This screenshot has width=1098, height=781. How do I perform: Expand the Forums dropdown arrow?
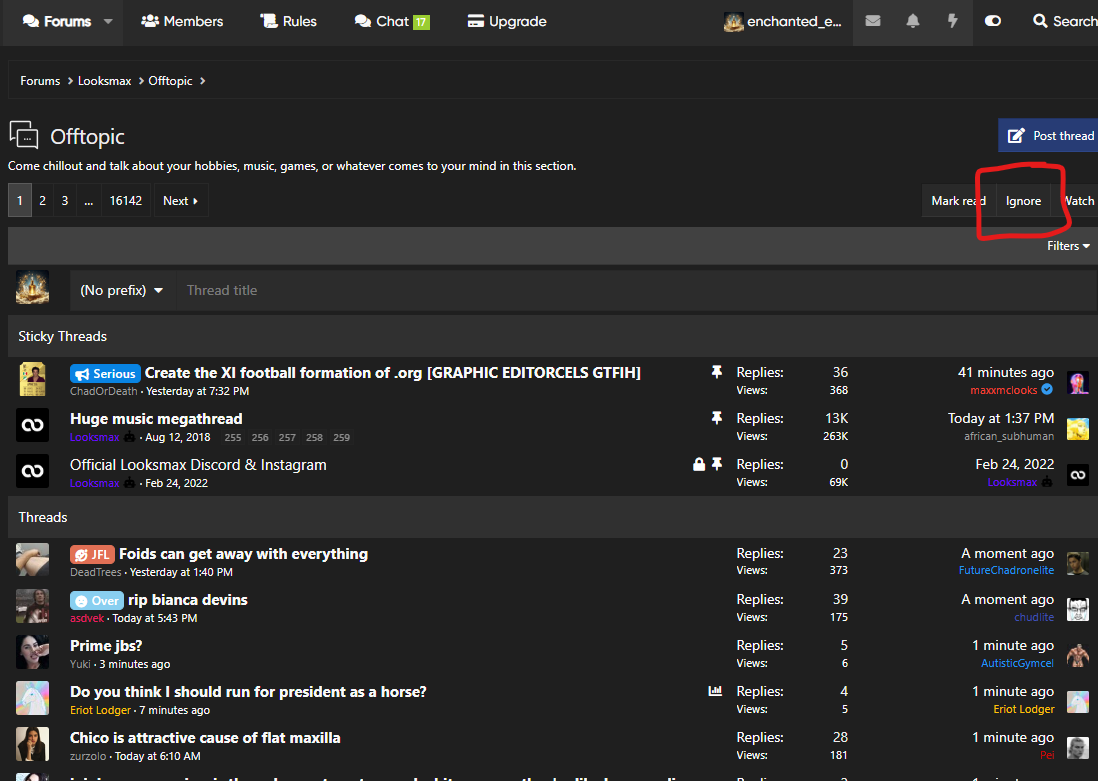[108, 21]
